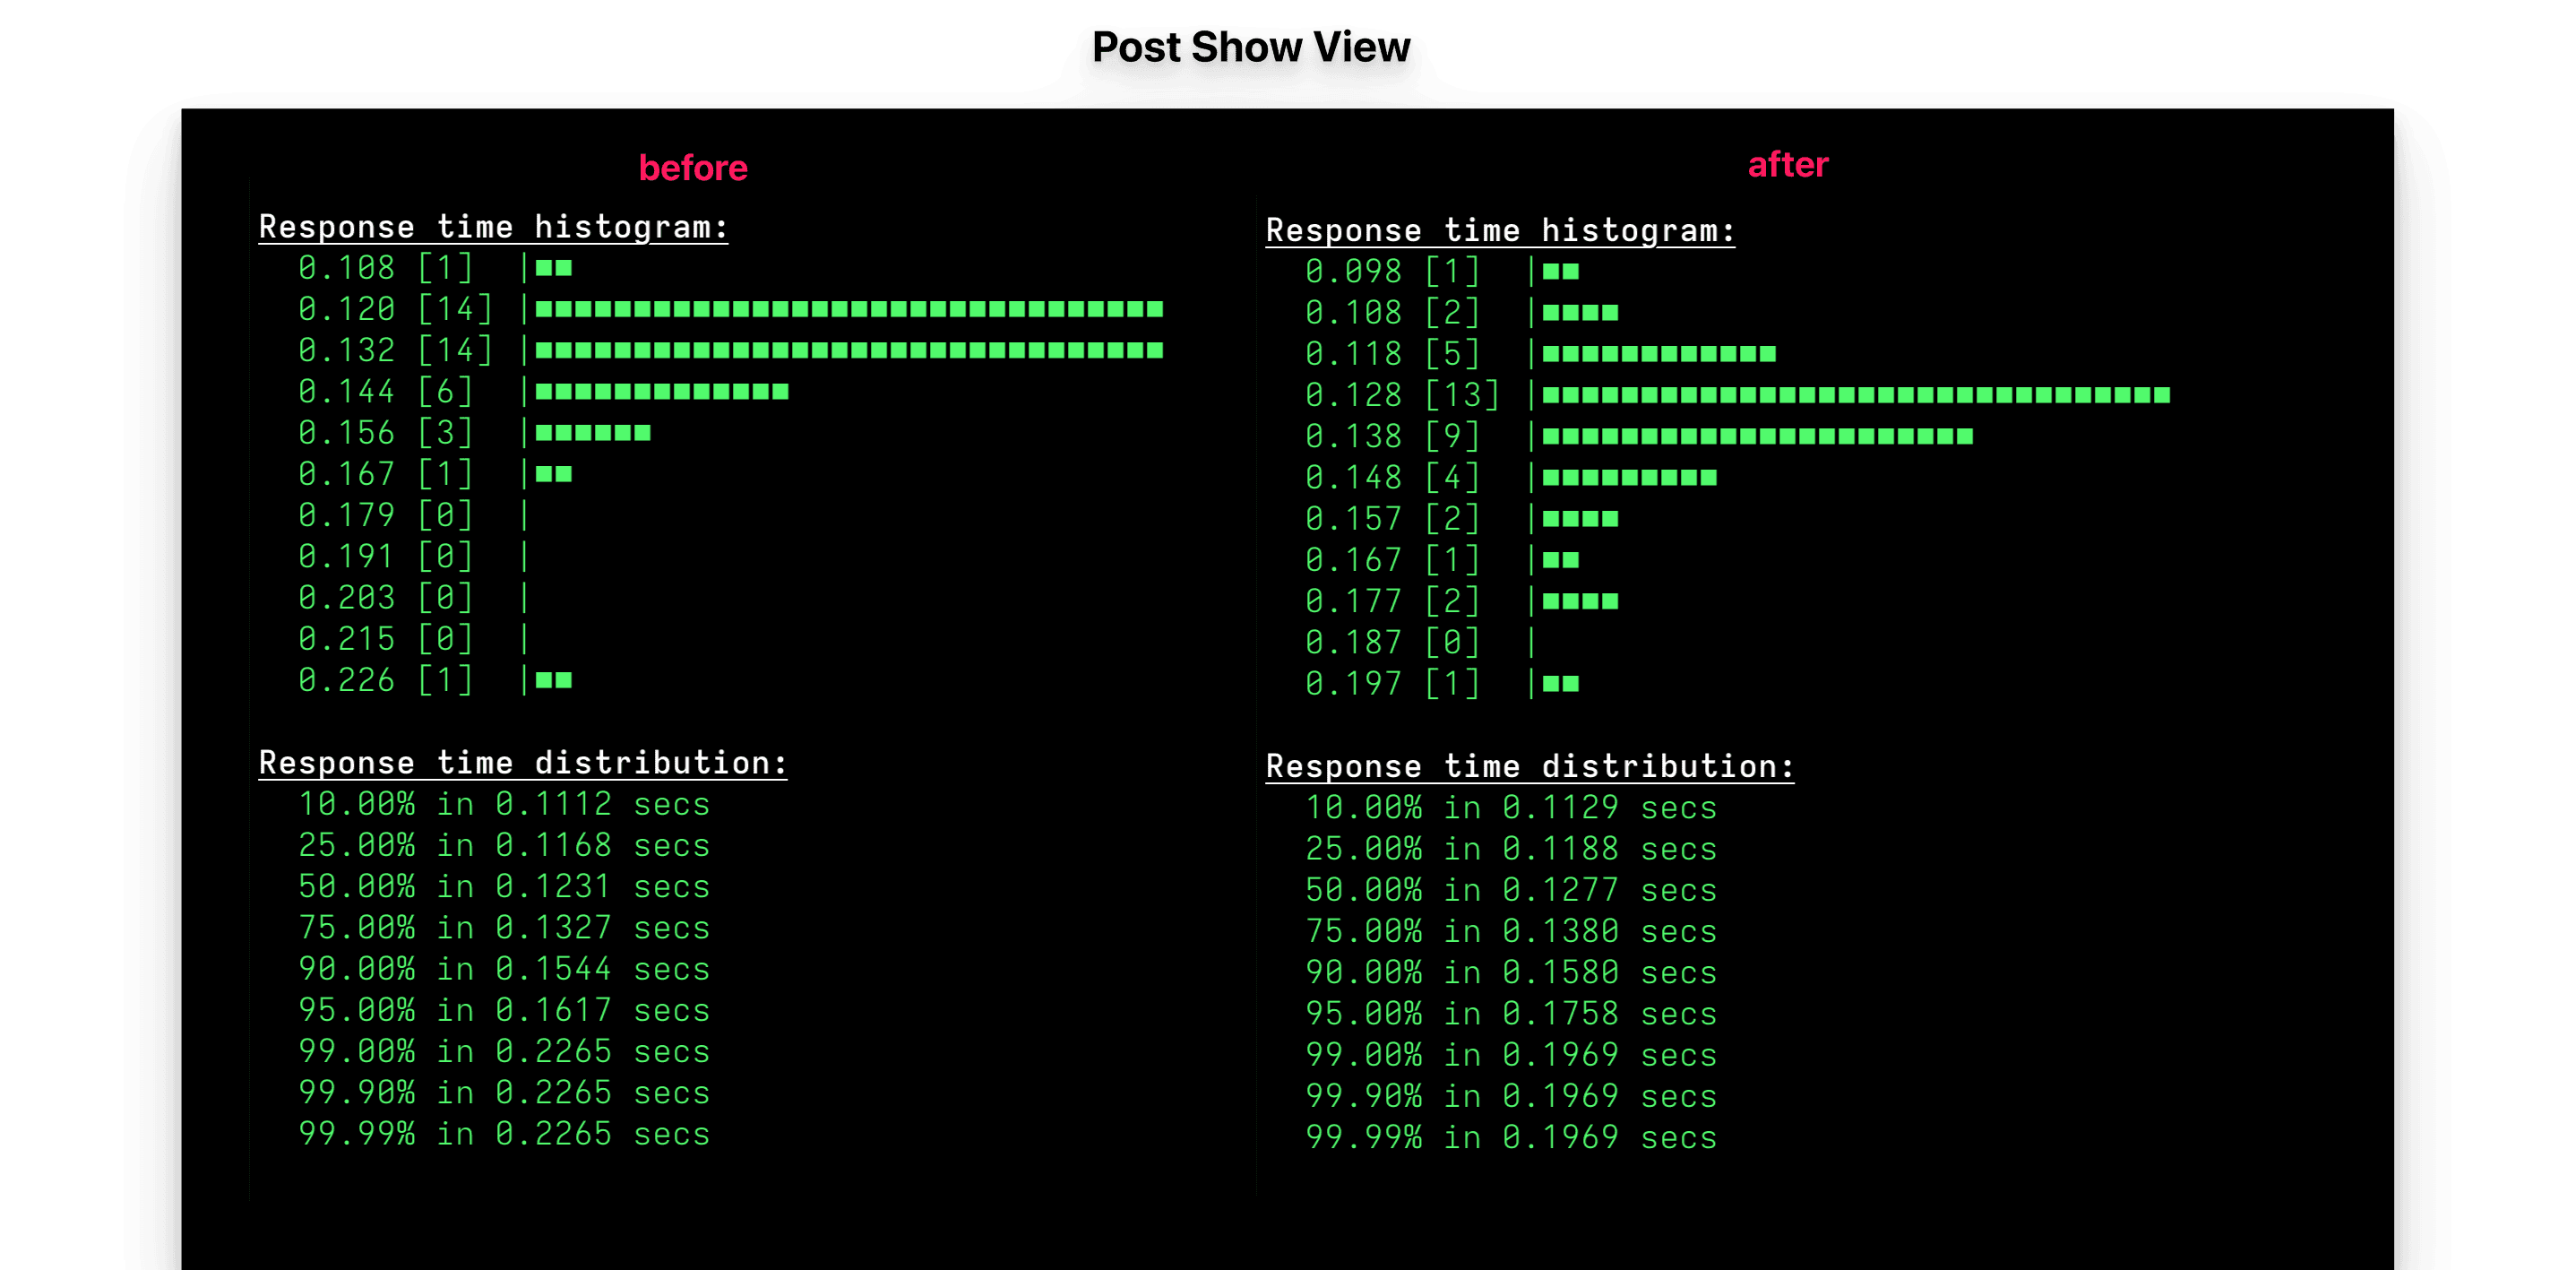Click histogram row '0.118 [5]'
2576x1270 pixels.
pyautogui.click(x=1541, y=353)
